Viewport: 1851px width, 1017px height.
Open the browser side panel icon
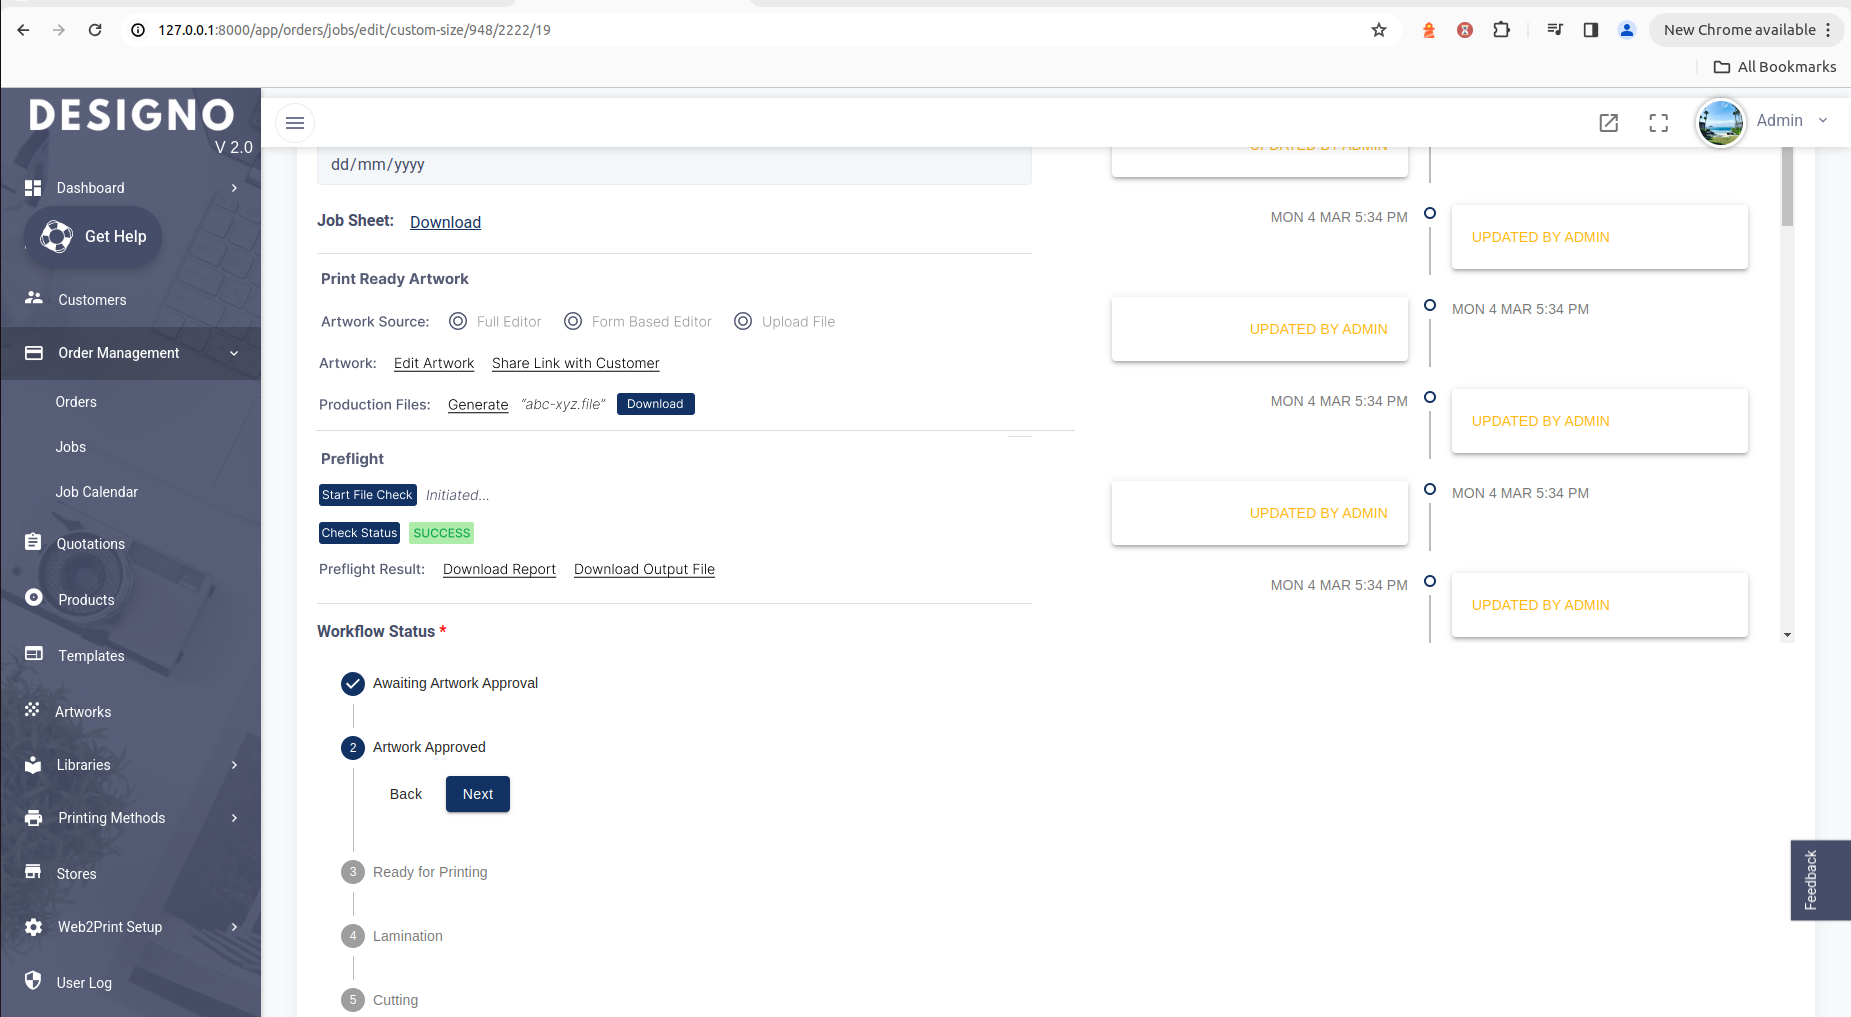click(x=1591, y=30)
